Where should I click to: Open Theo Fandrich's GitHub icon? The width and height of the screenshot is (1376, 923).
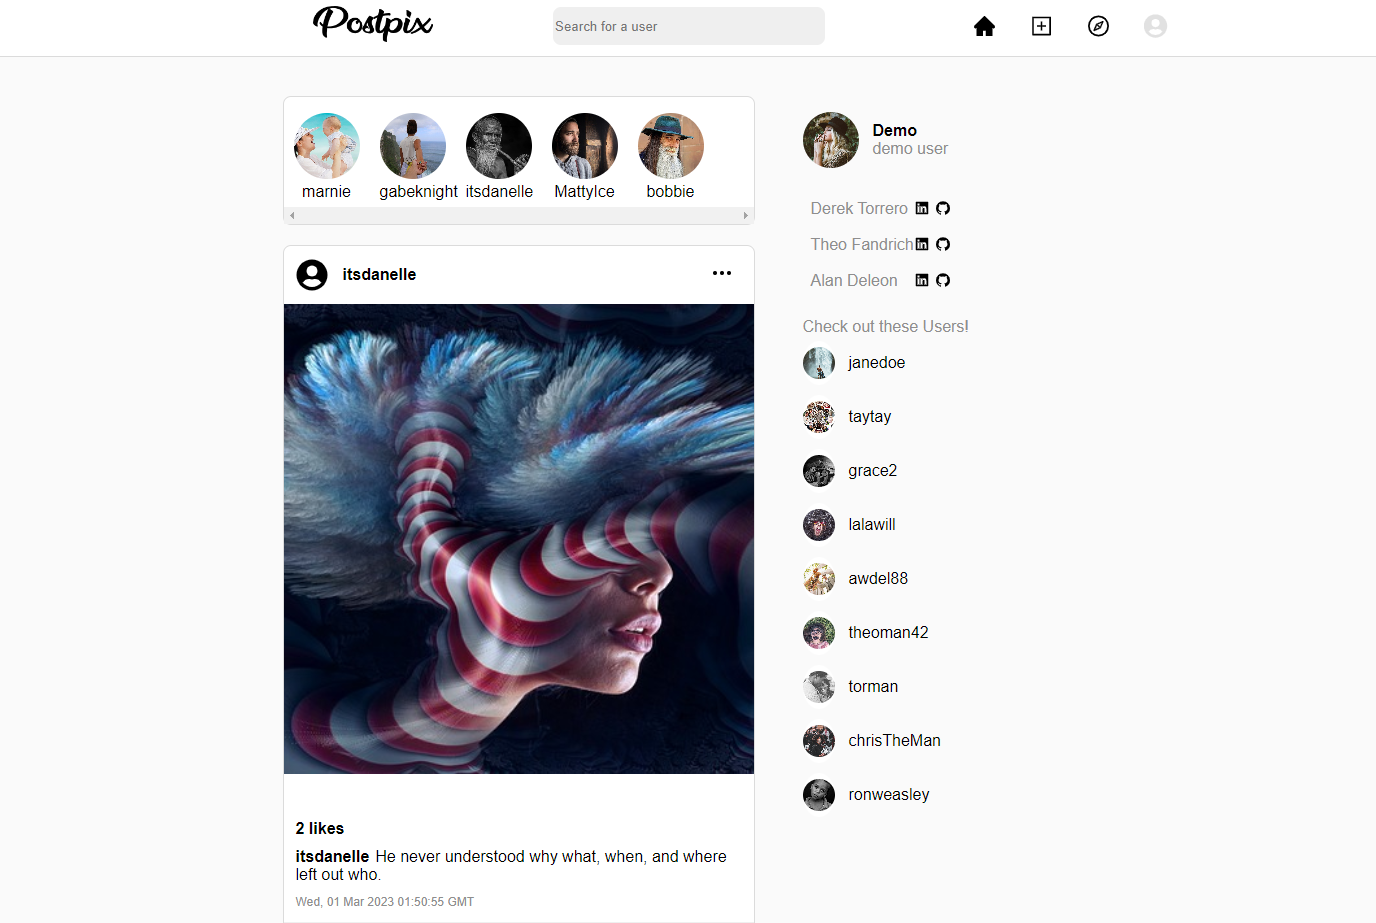click(x=943, y=244)
